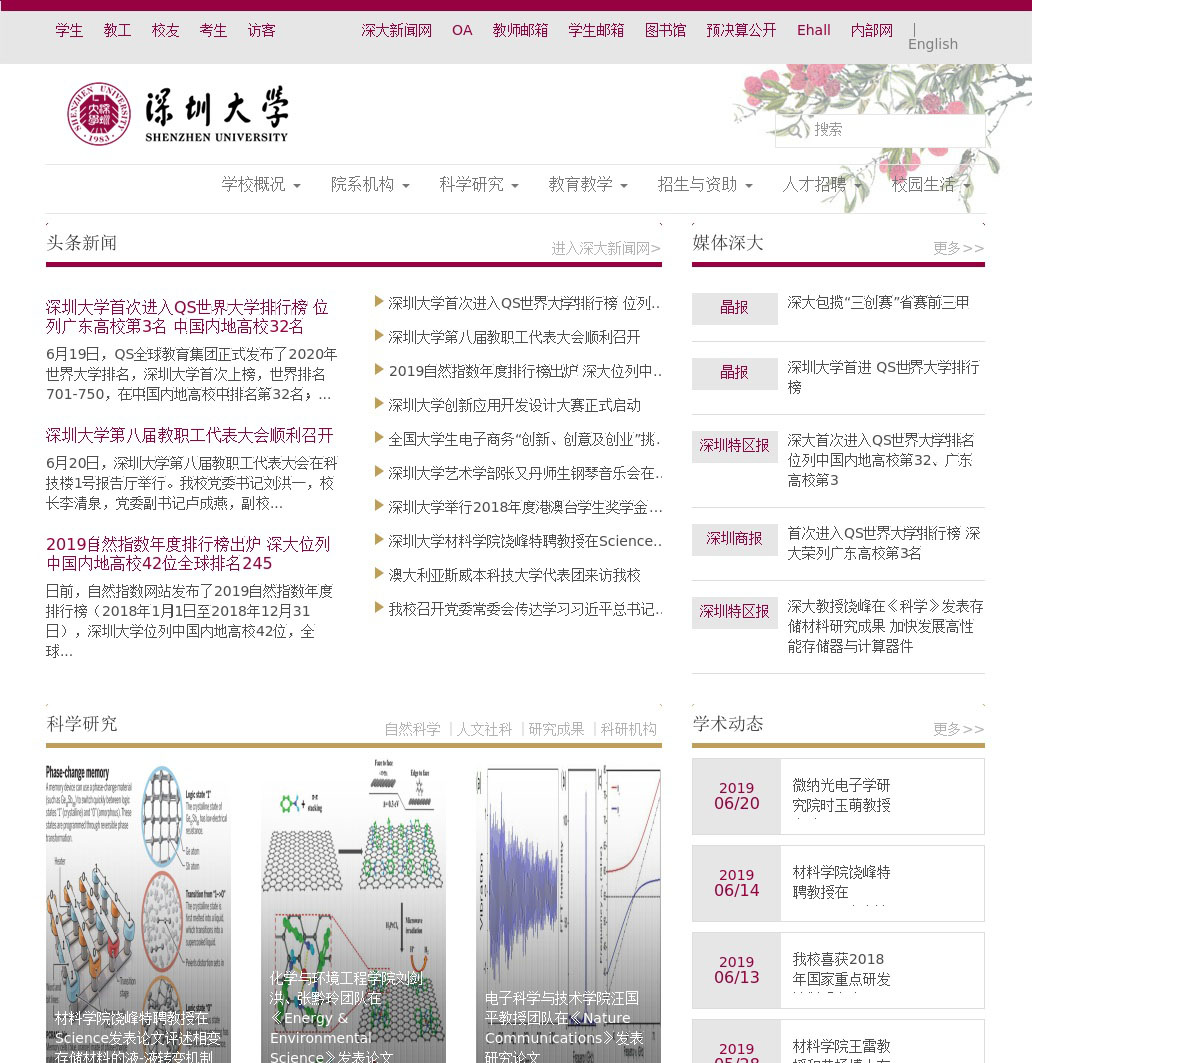Open headline 2019自然指数年度排行榜出炉
The height and width of the screenshot is (1063, 1200).
[188, 554]
